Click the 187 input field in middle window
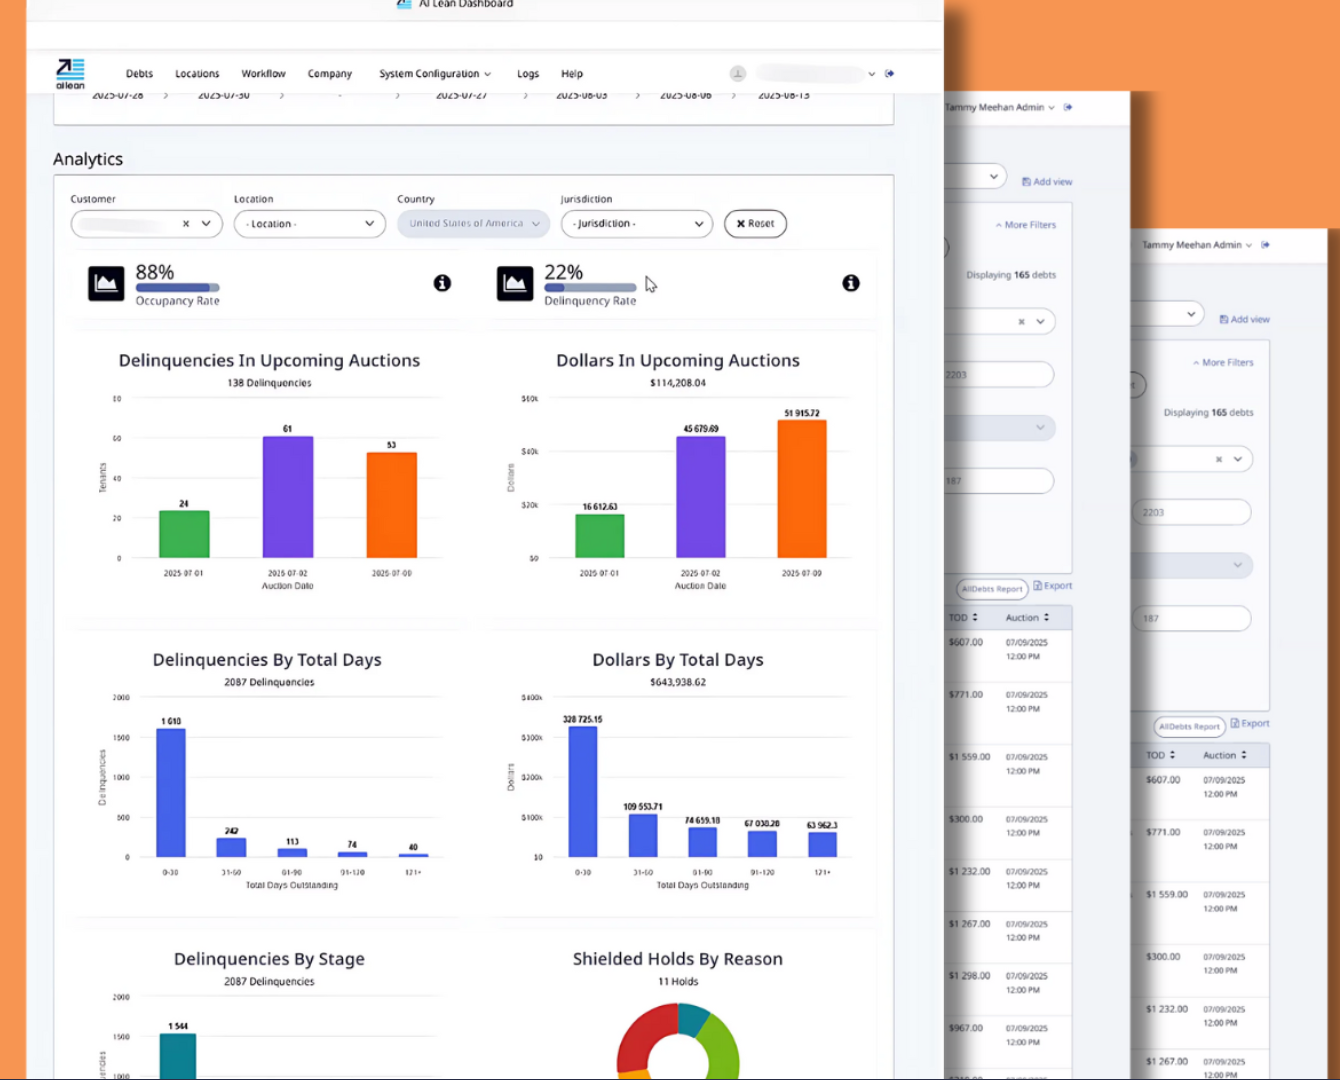Viewport: 1340px width, 1080px height. 999,481
